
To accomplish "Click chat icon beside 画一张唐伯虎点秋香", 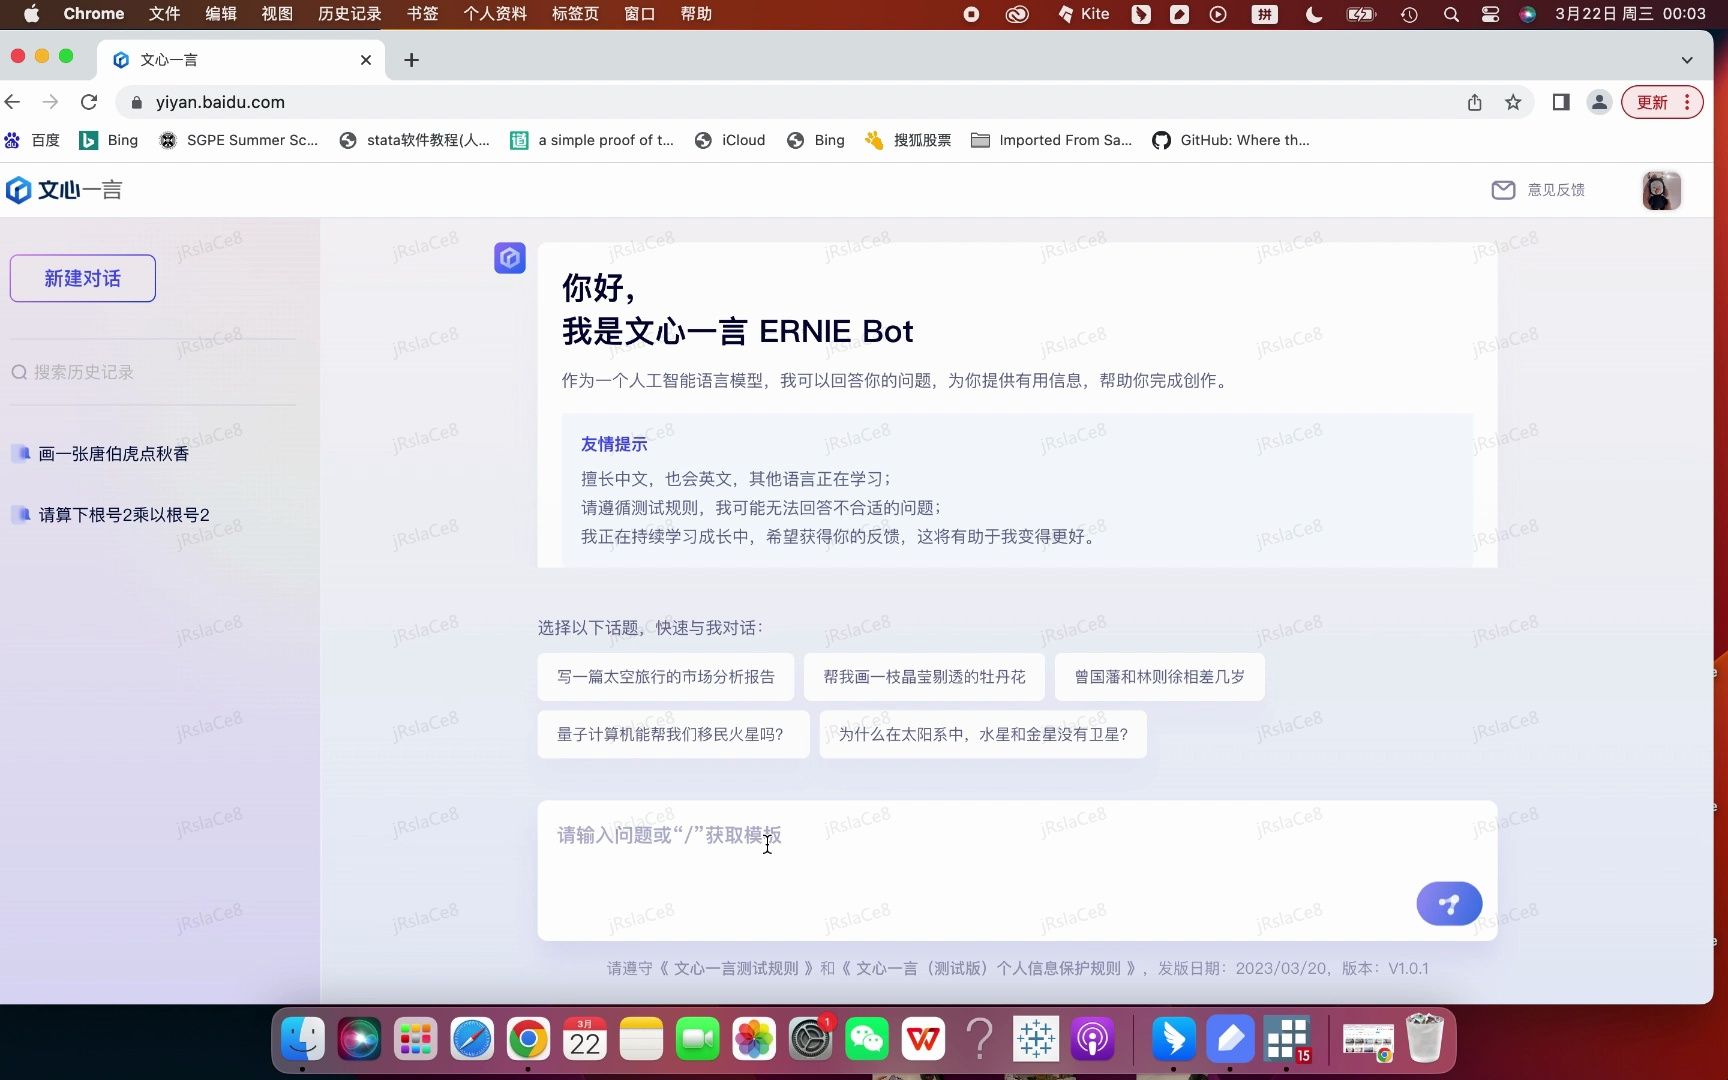I will [21, 454].
